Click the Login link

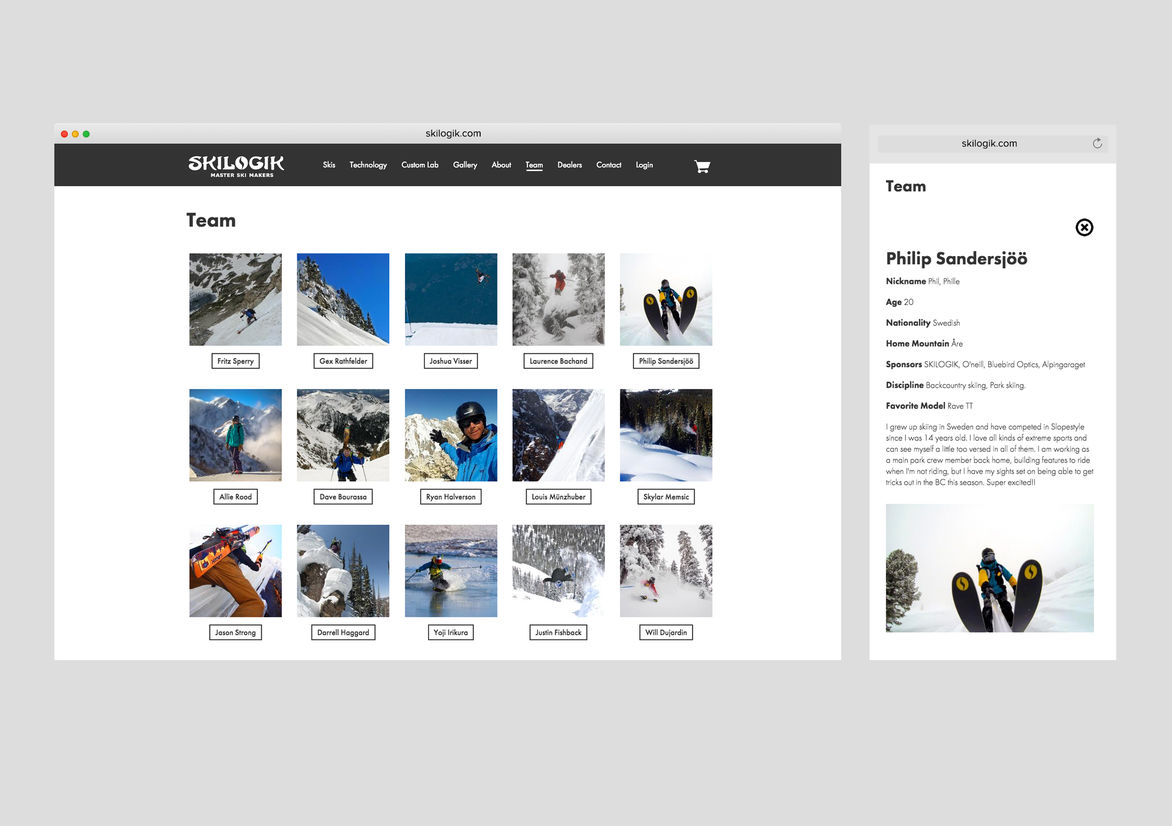point(644,165)
